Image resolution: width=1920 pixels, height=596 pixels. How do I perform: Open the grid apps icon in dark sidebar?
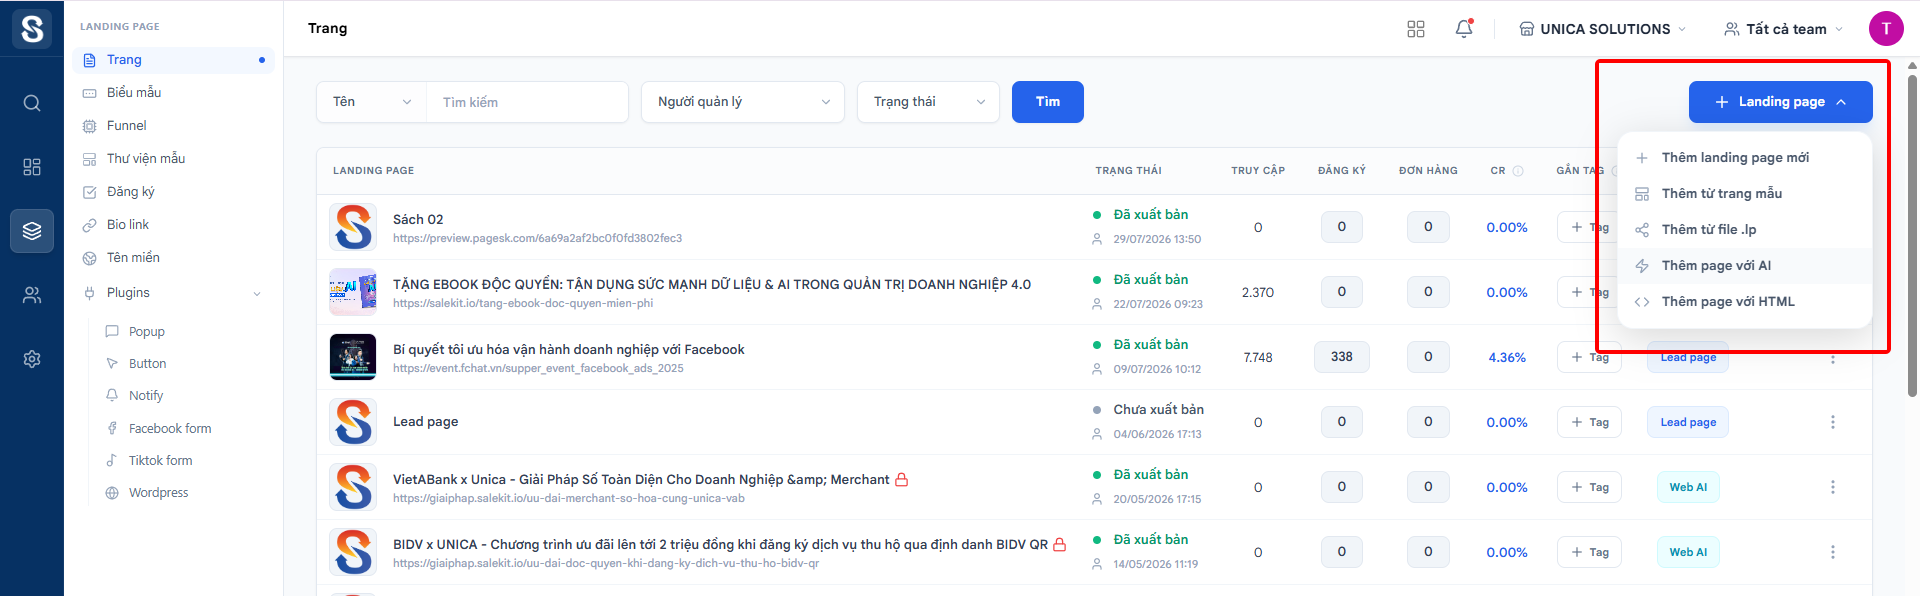(32, 167)
